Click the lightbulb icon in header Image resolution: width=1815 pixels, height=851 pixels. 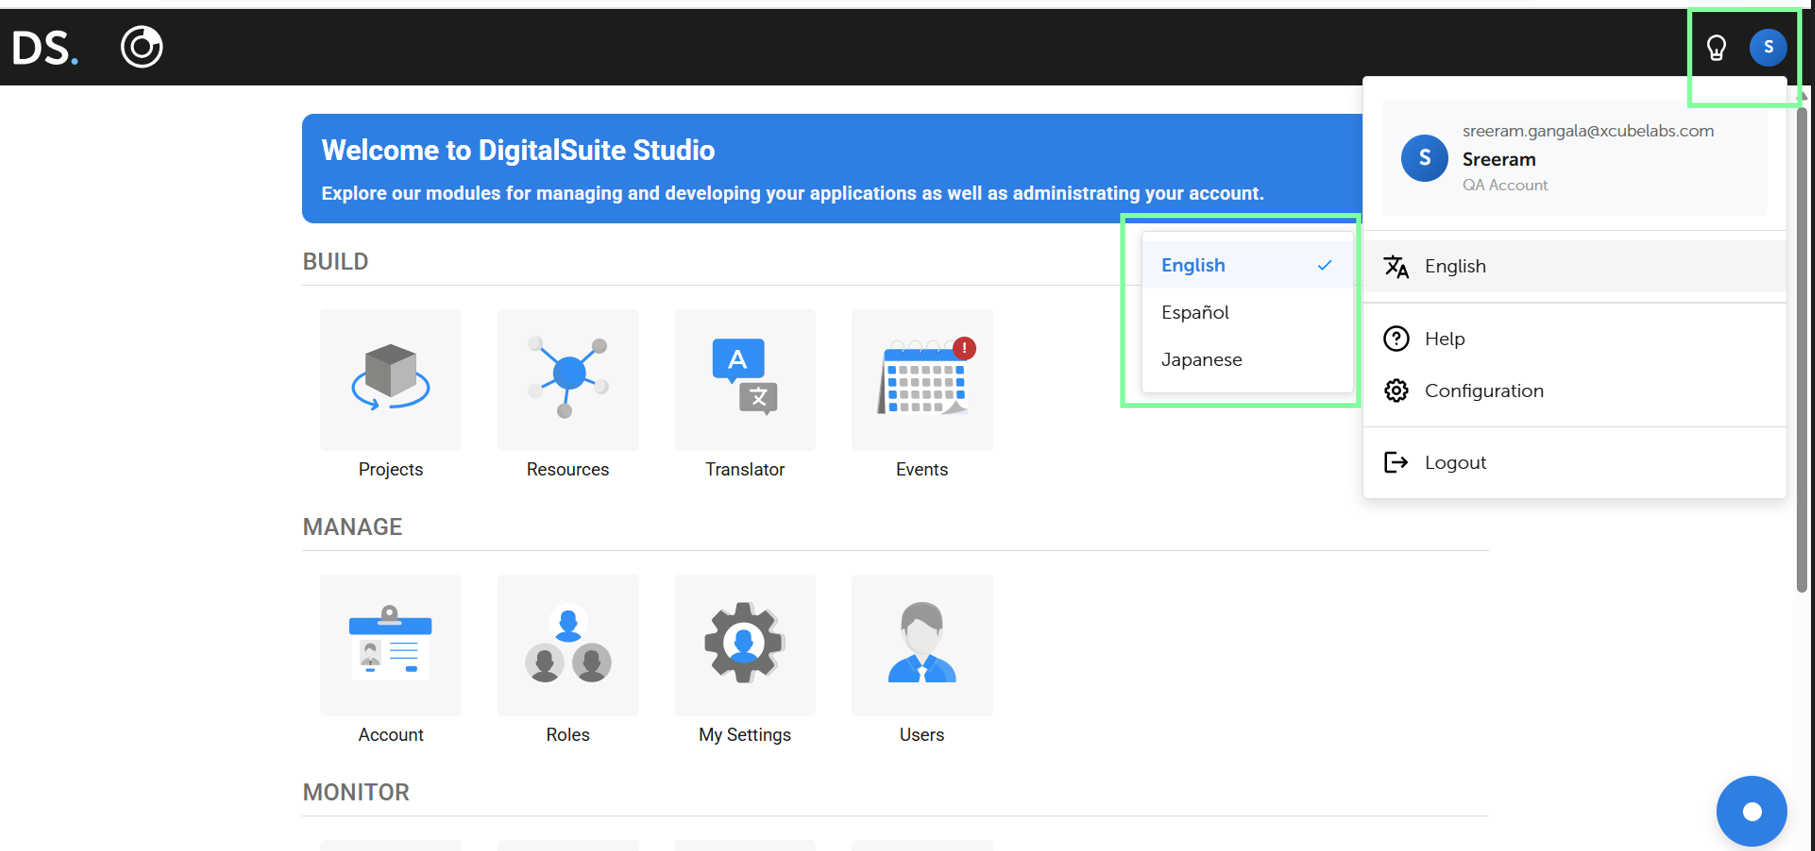click(1716, 47)
